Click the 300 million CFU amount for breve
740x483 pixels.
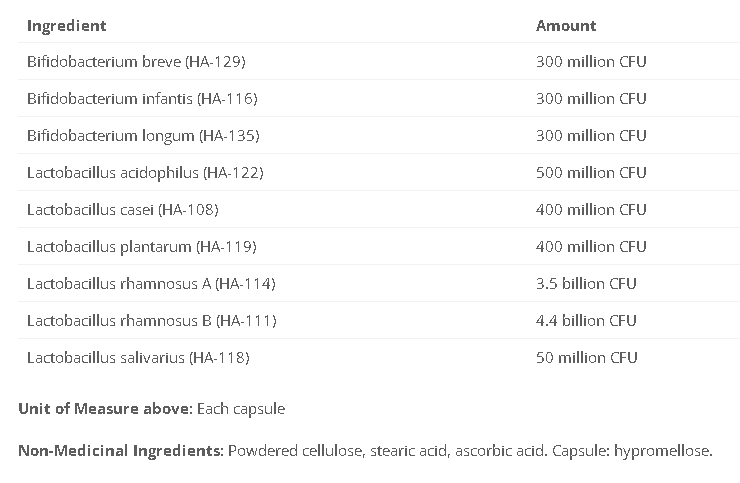pyautogui.click(x=591, y=61)
